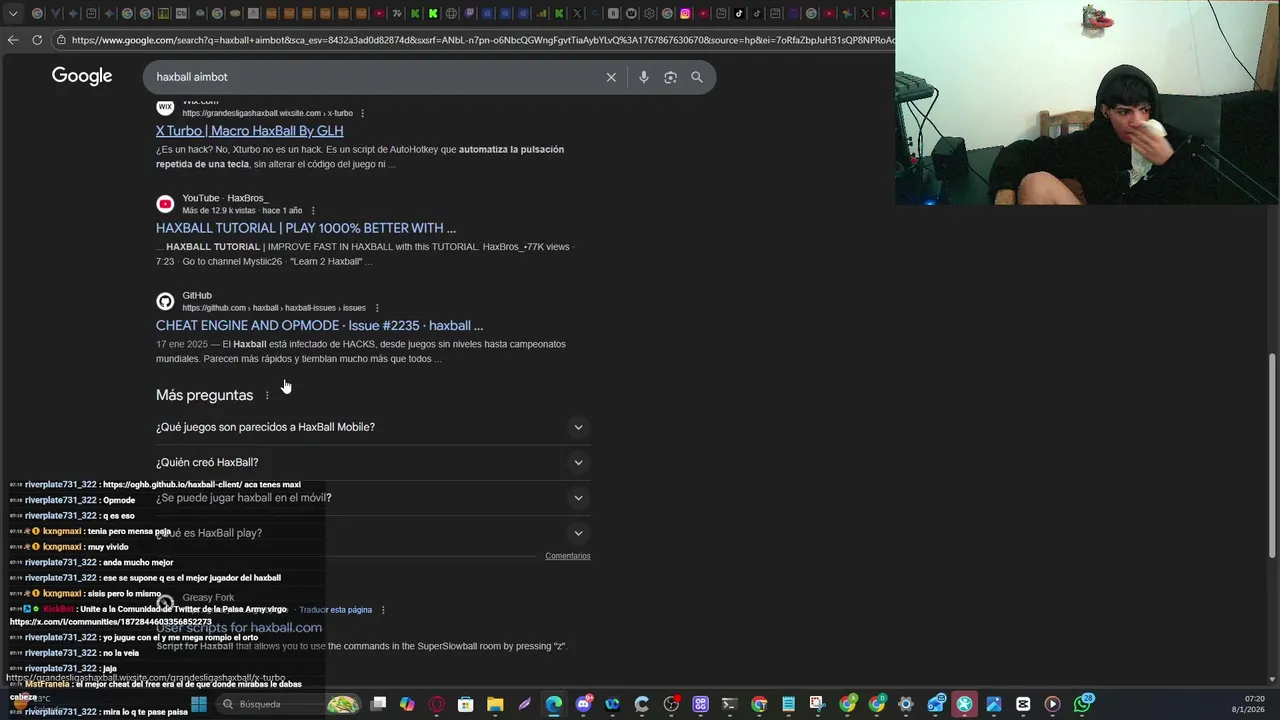The image size is (1280, 720).
Task: Reload the page with refresh icon
Action: [x=37, y=40]
